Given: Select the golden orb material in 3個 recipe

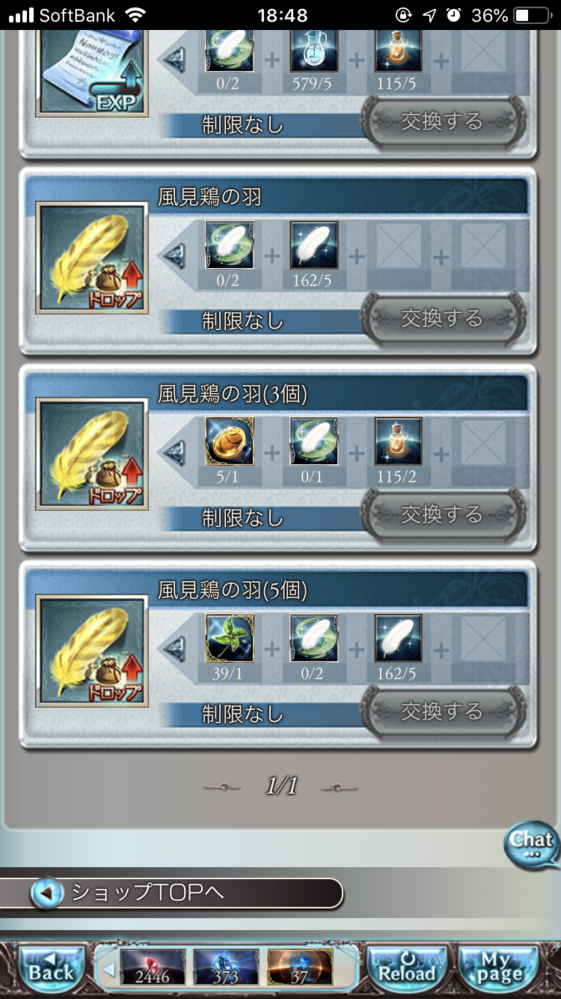Looking at the screenshot, I should [x=230, y=442].
